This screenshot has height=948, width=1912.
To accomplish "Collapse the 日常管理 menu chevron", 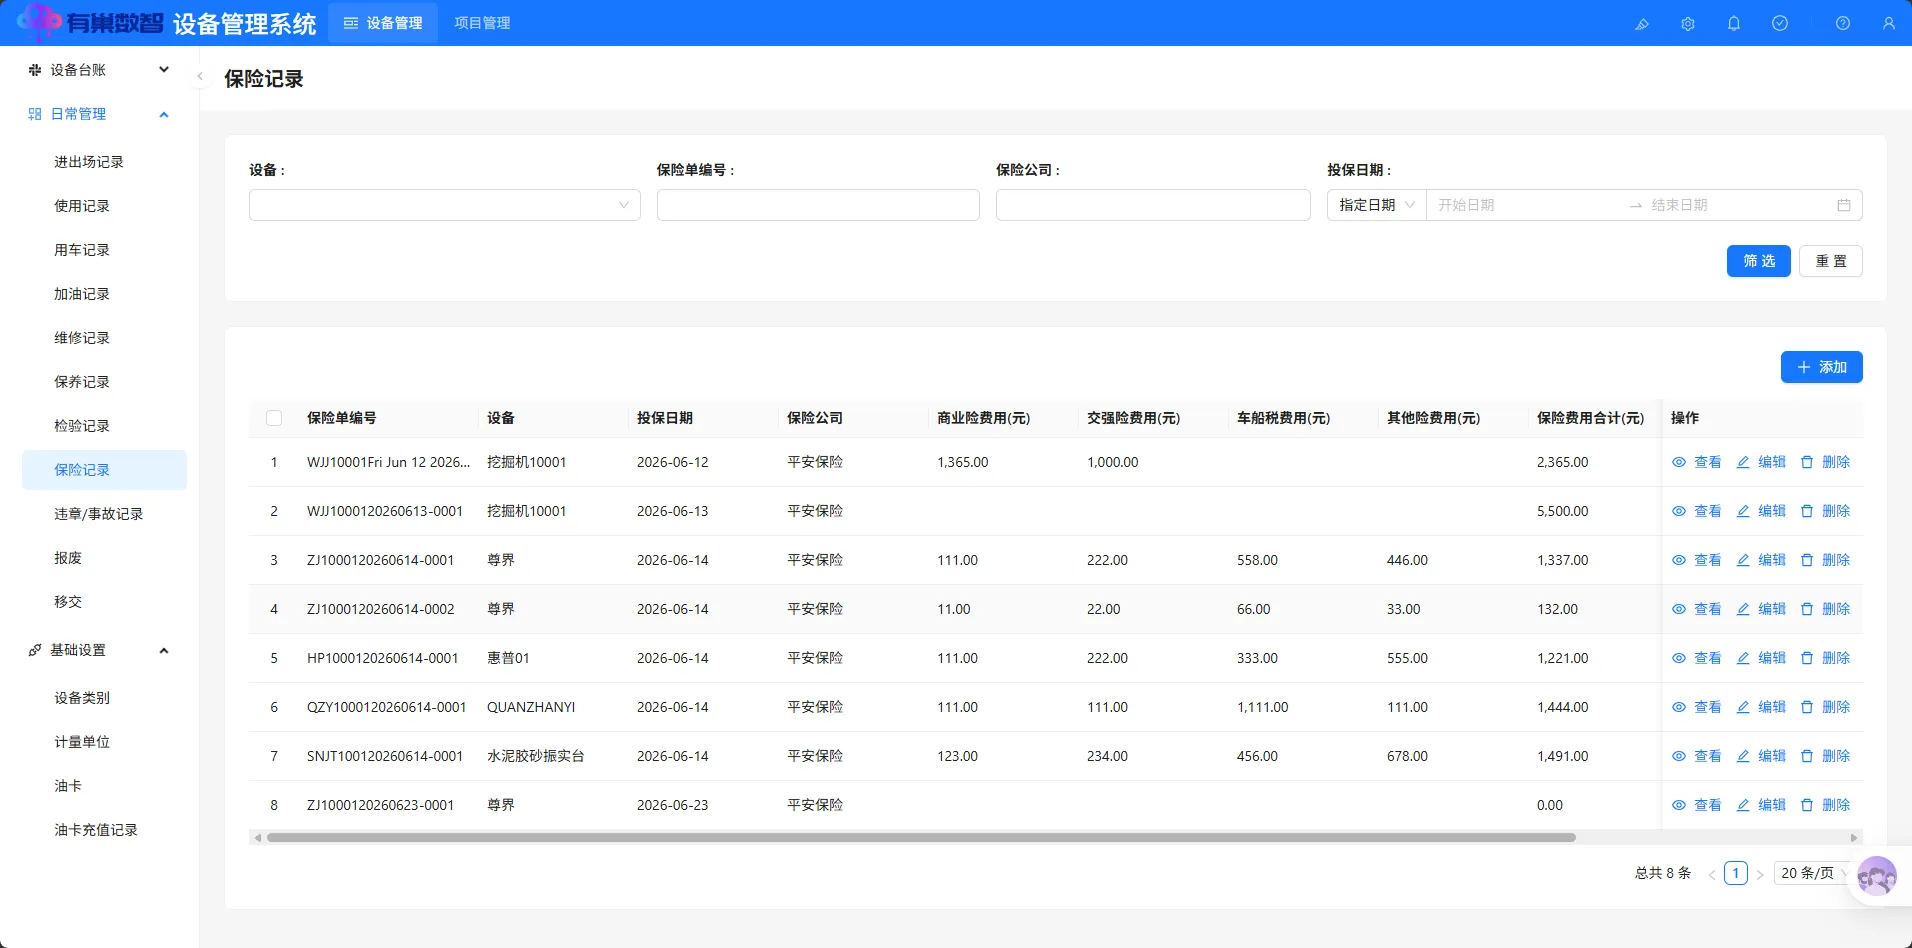I will [164, 114].
